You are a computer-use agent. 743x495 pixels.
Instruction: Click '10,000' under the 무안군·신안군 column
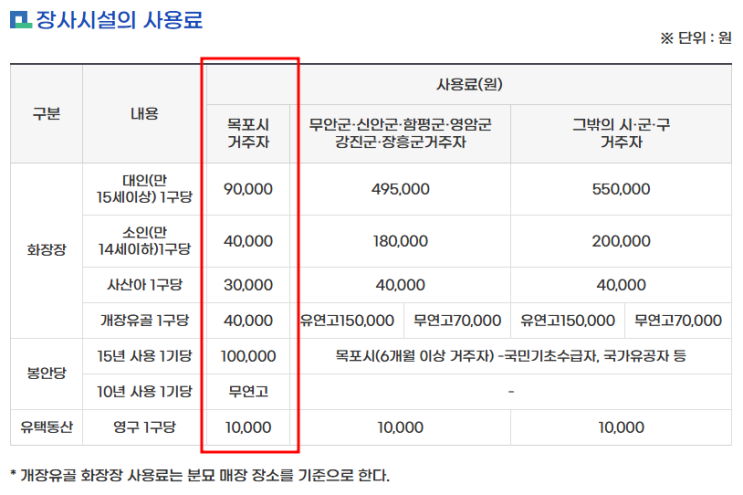[400, 428]
